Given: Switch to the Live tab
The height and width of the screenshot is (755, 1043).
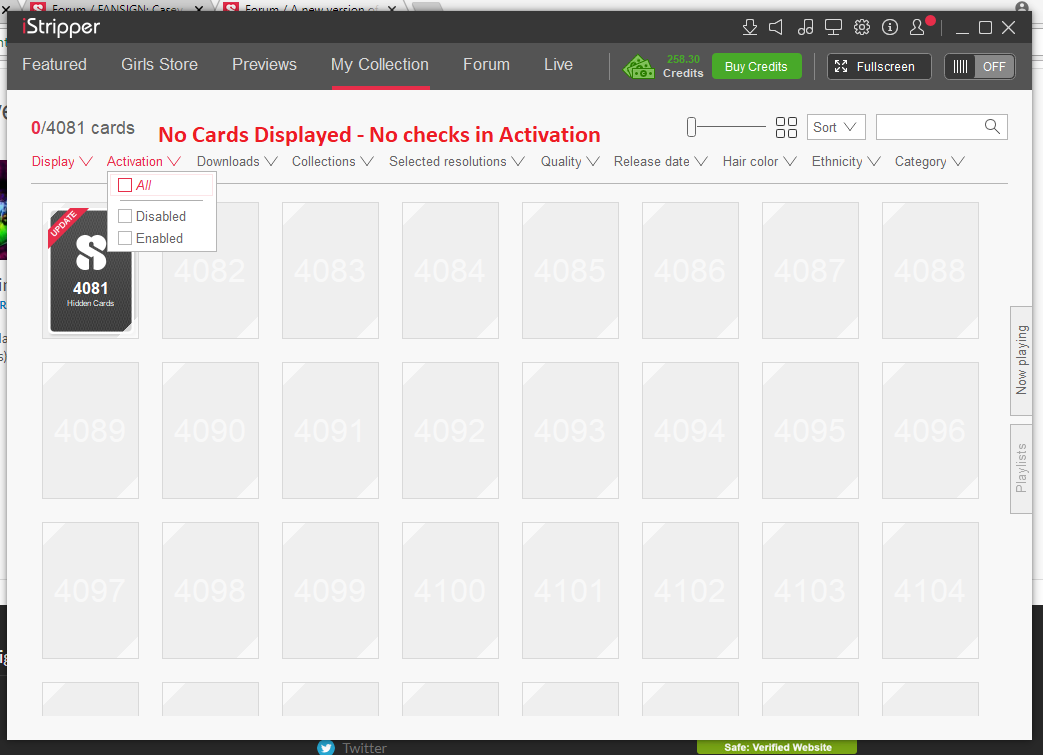Looking at the screenshot, I should [x=558, y=65].
